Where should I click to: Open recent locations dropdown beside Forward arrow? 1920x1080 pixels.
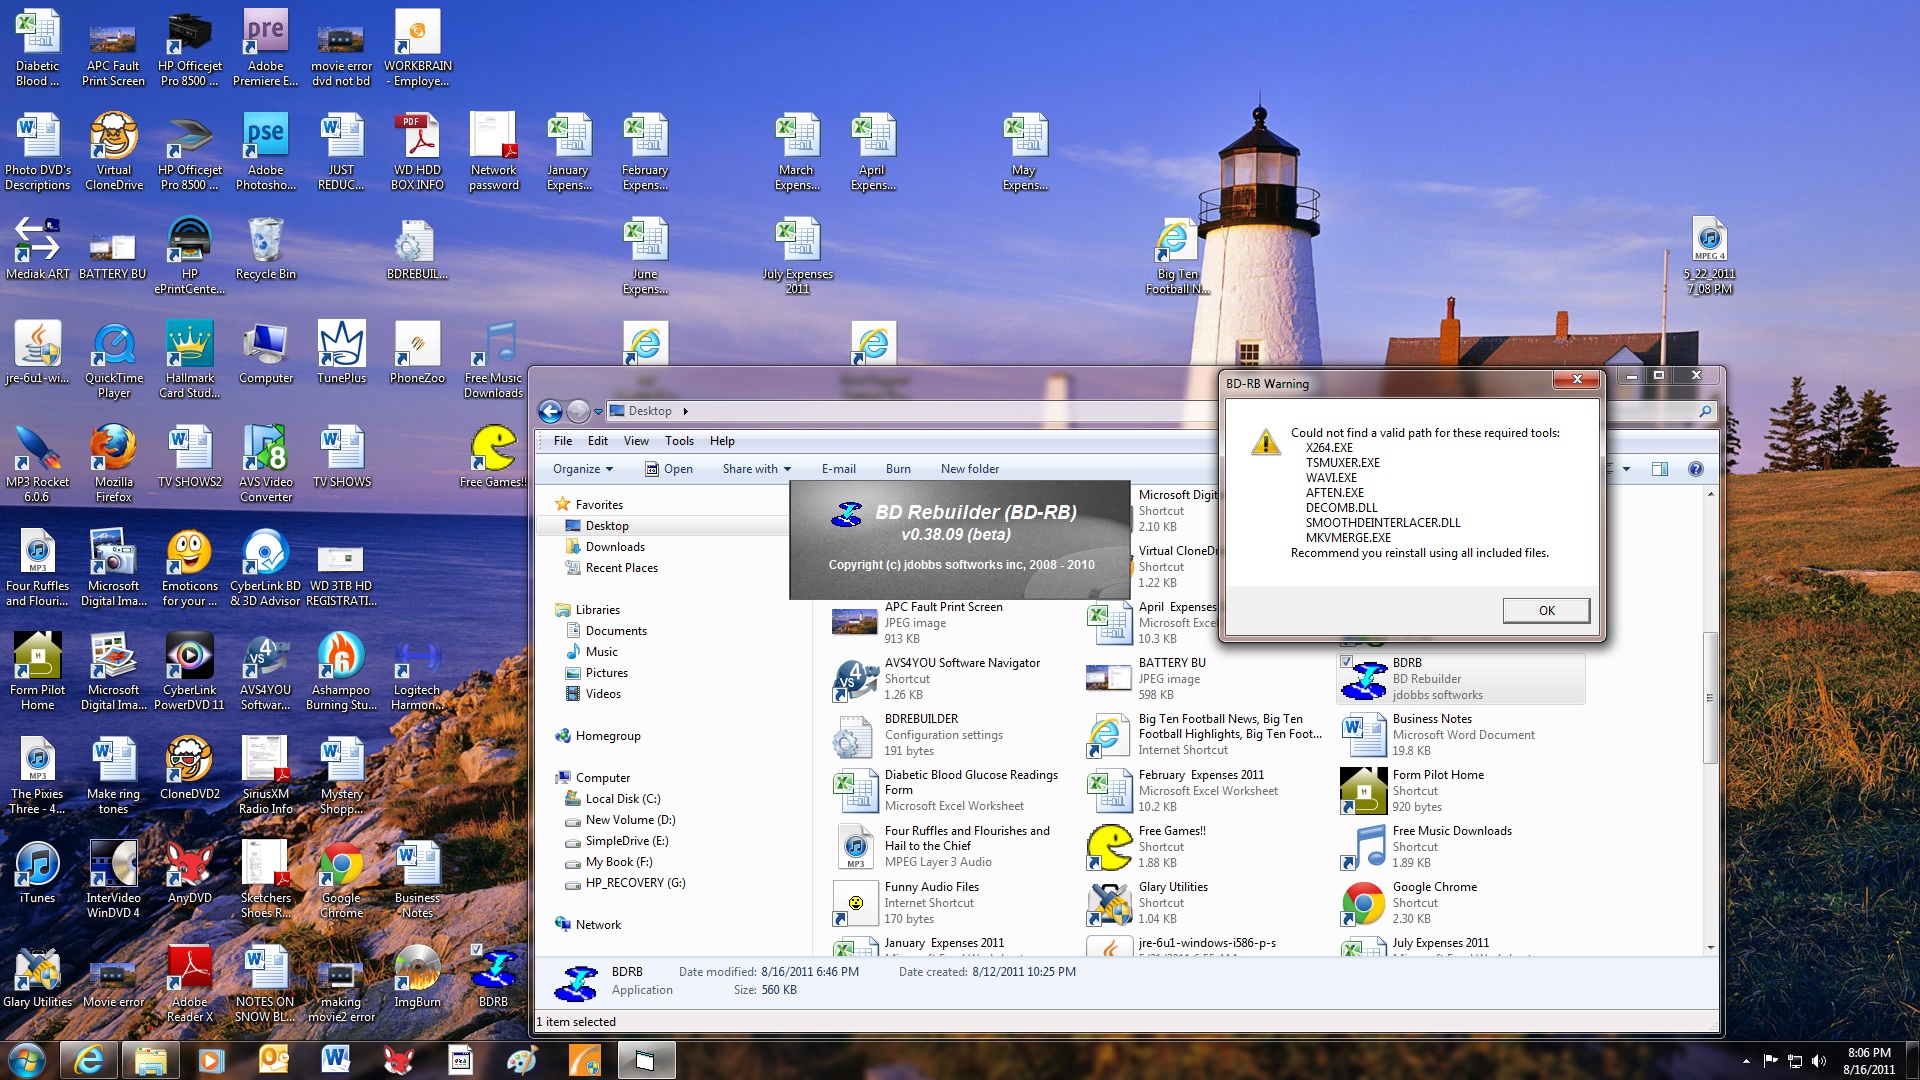[x=598, y=411]
